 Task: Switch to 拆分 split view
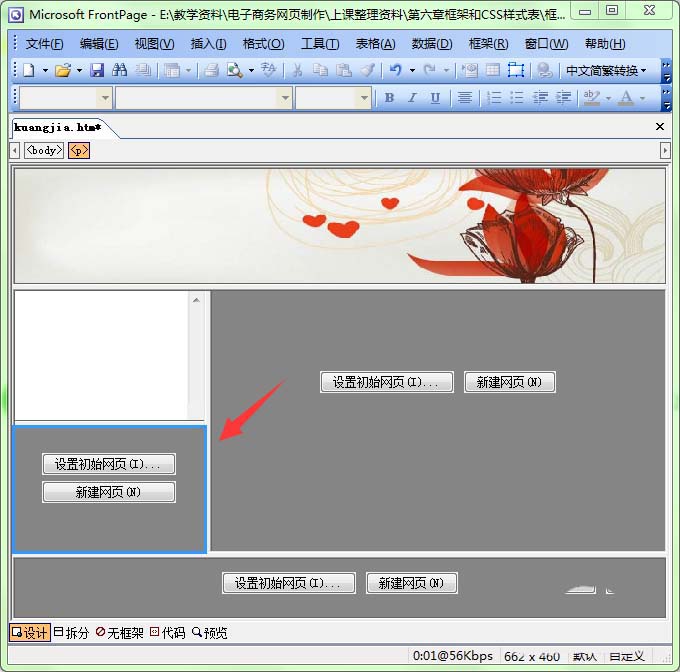point(72,633)
